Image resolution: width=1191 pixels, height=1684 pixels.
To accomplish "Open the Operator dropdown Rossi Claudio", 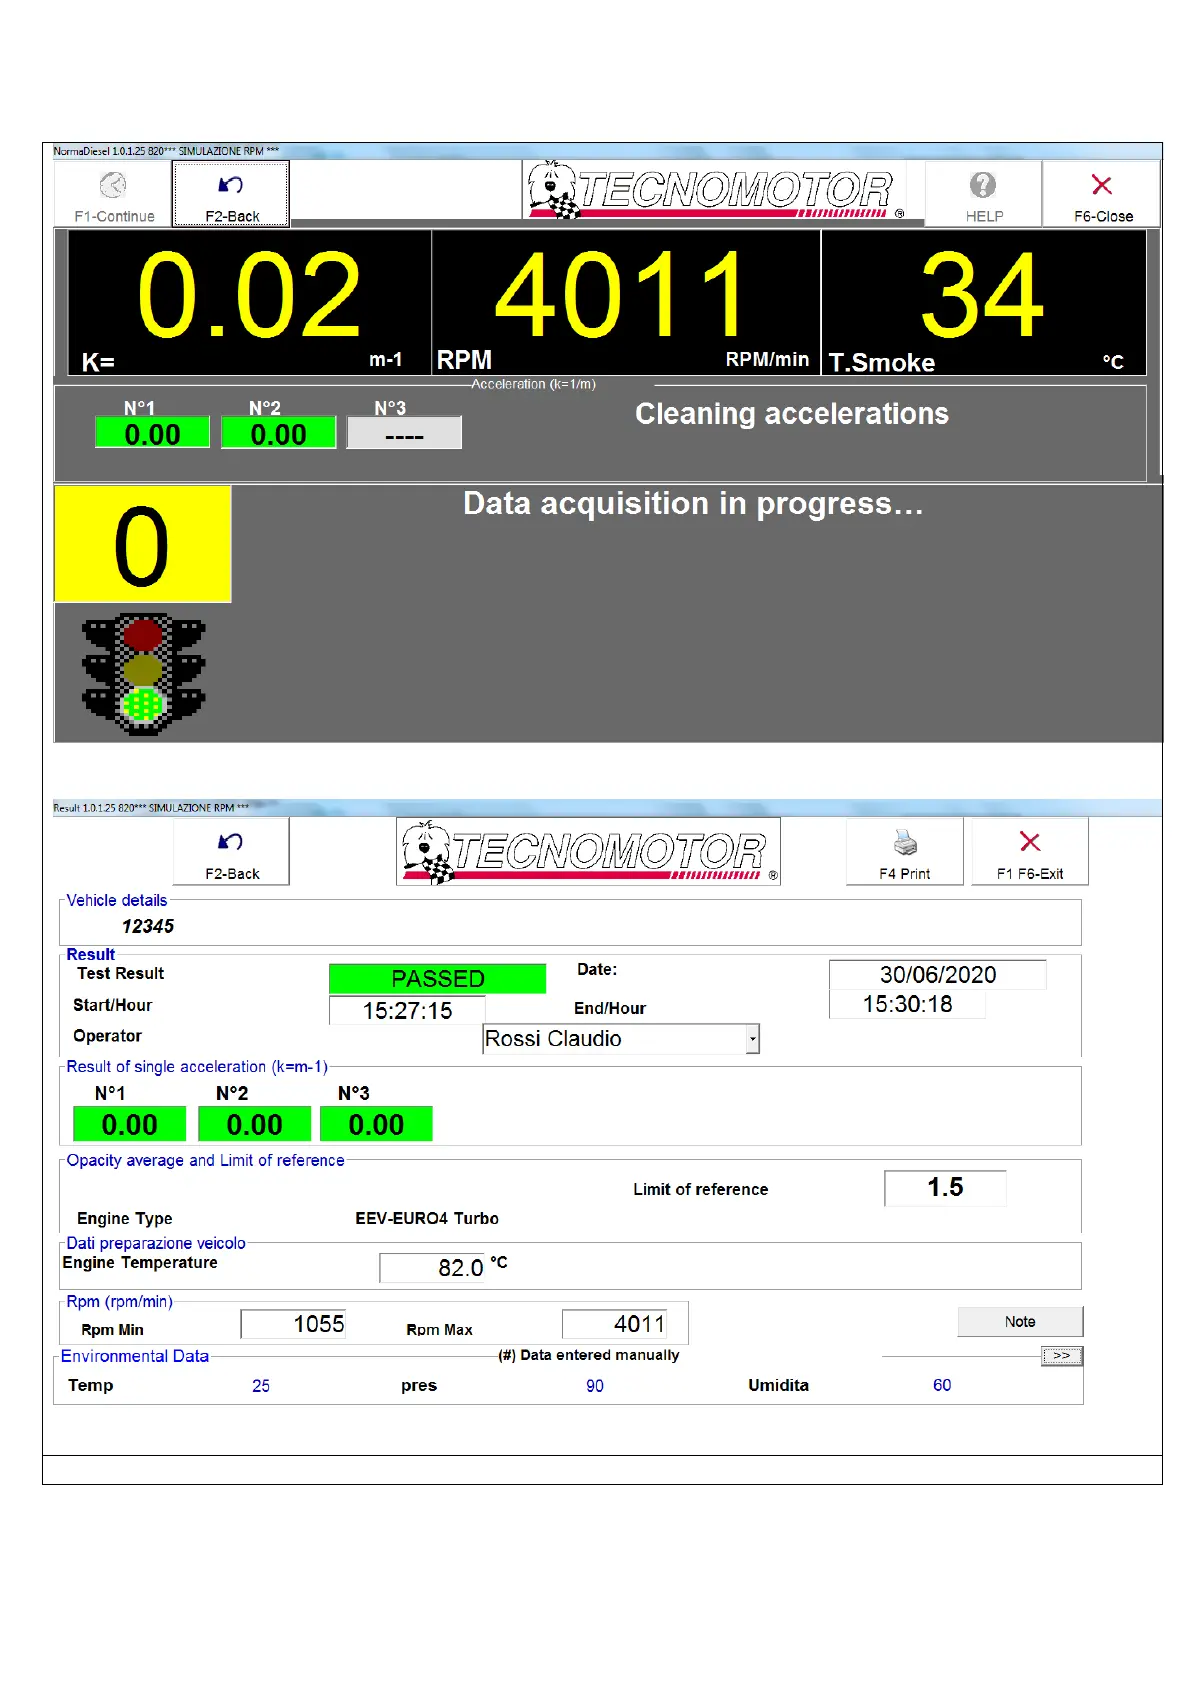I will [x=752, y=1039].
